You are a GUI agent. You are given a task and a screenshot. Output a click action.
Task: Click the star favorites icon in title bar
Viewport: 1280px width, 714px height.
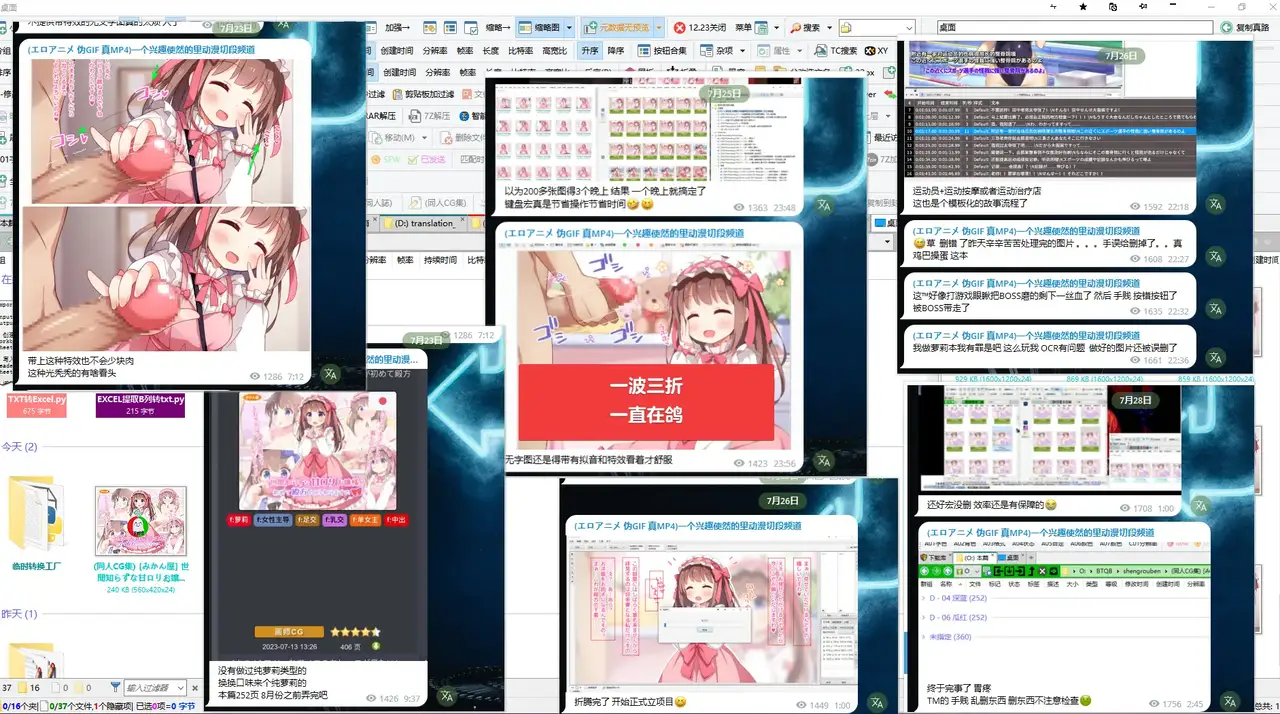click(1083, 7)
